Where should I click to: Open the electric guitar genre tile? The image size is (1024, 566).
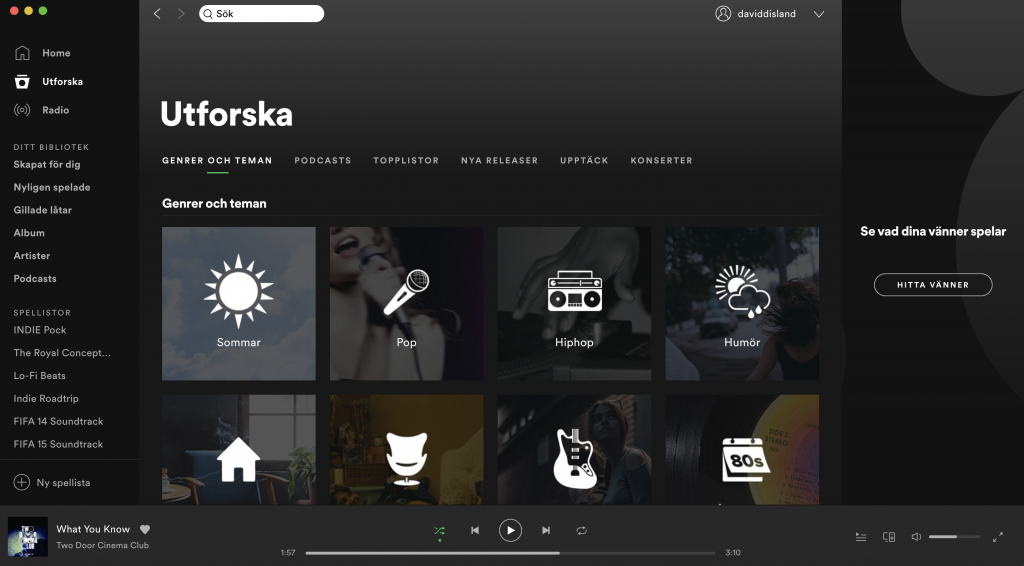[x=575, y=449]
